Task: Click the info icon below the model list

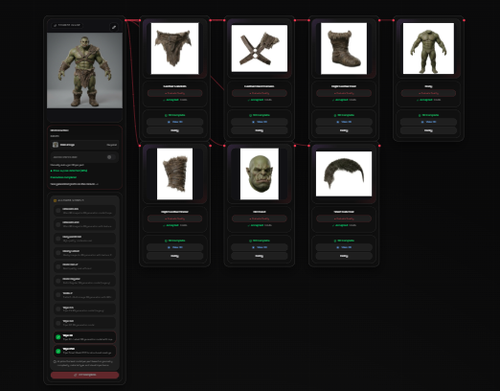Action: pos(55,361)
